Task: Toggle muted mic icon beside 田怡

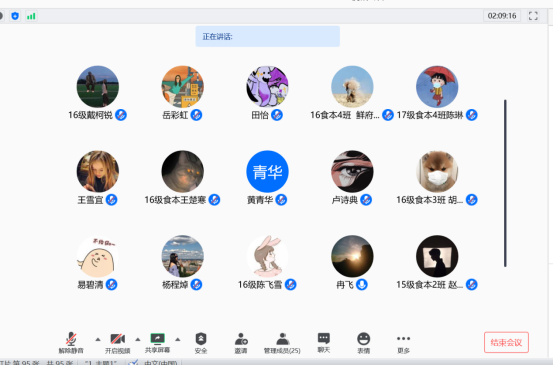Action: pos(277,115)
